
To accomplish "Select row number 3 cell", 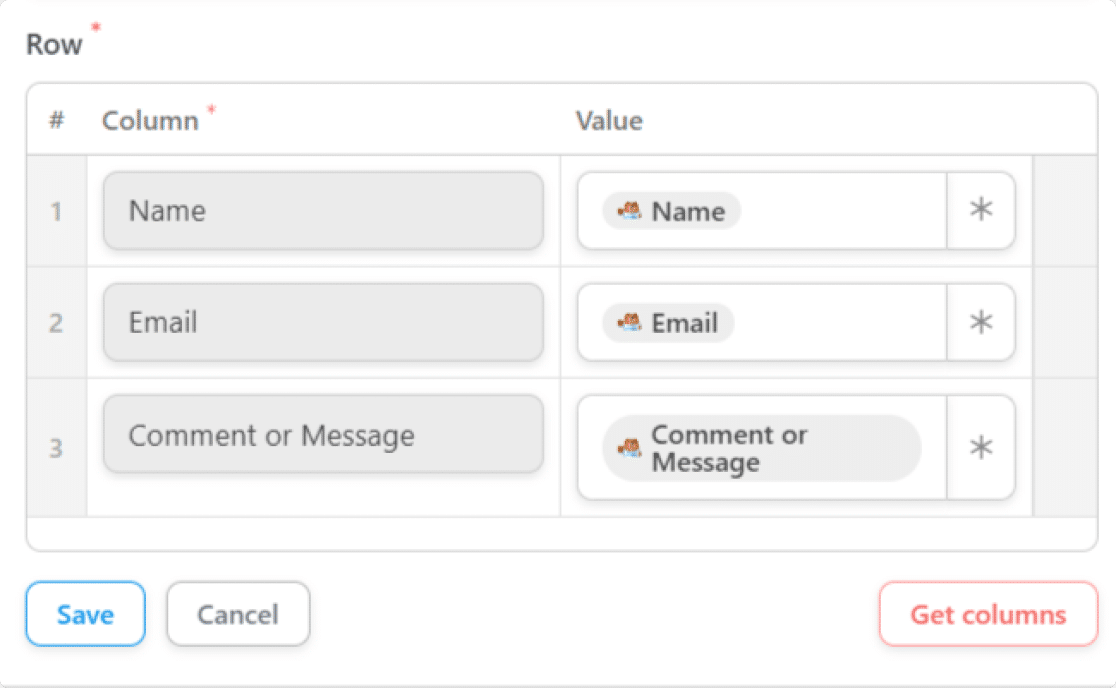I will coord(56,448).
